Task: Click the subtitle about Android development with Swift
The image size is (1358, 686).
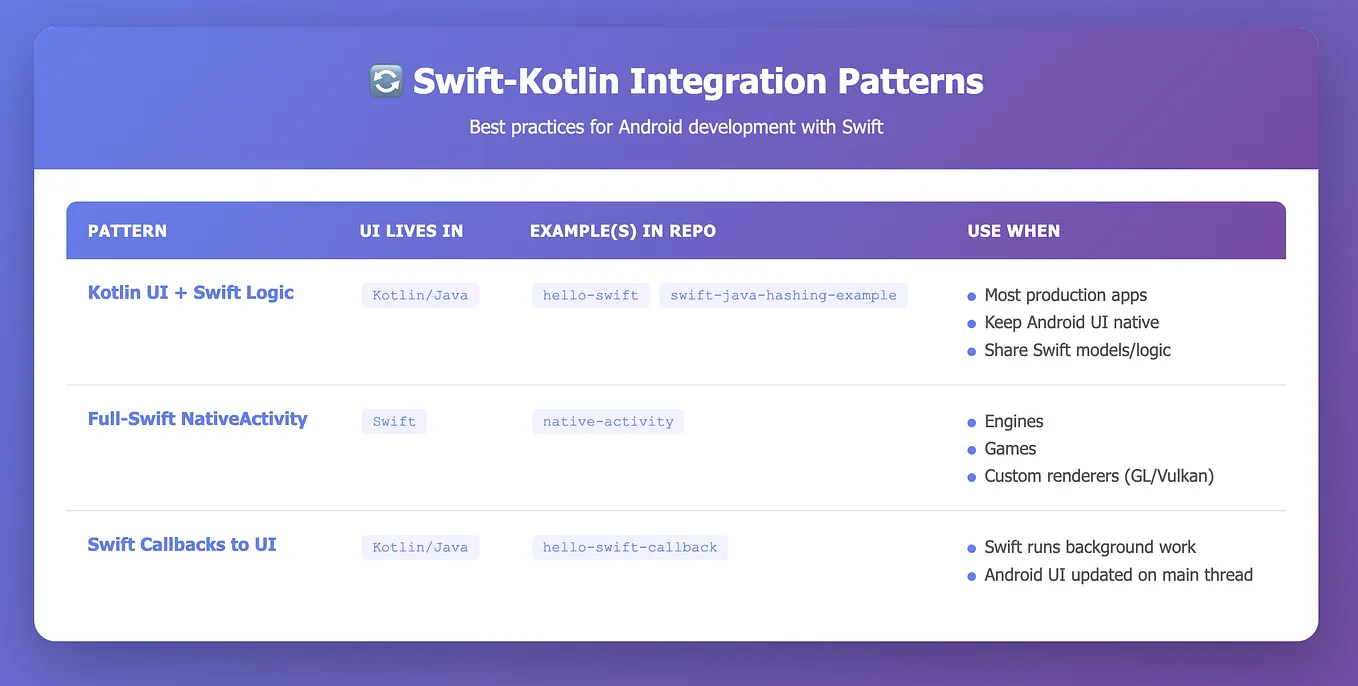Action: click(x=676, y=127)
